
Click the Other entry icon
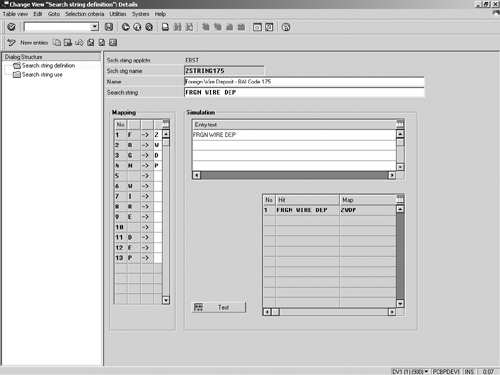(x=113, y=43)
